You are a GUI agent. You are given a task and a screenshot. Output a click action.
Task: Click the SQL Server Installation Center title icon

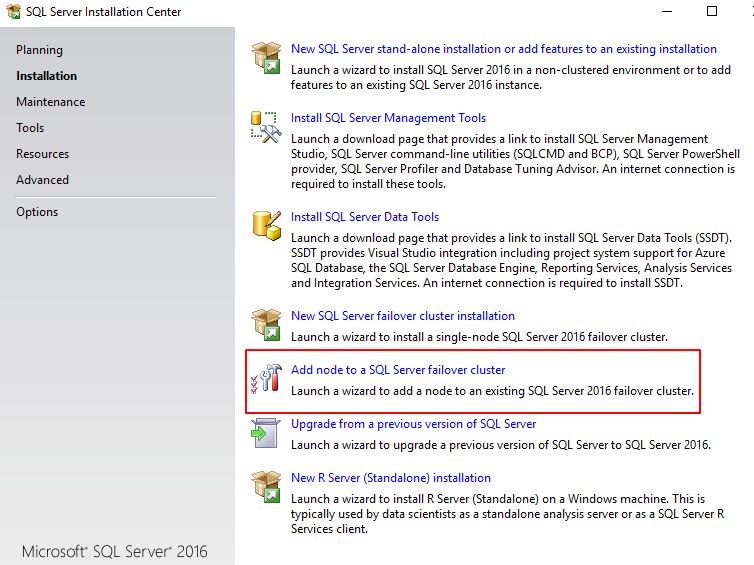pyautogui.click(x=13, y=12)
